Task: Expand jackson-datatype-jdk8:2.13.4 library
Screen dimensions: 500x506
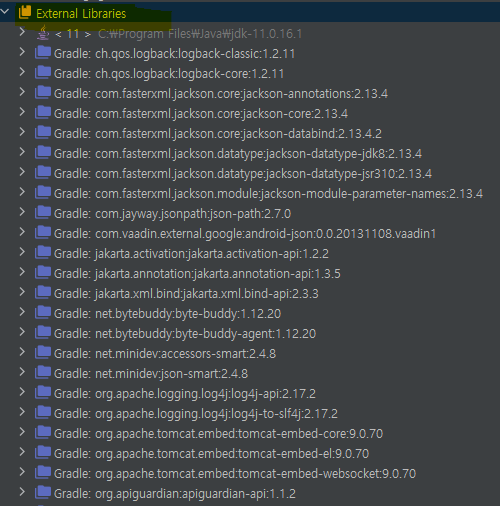Action: pyautogui.click(x=22, y=152)
